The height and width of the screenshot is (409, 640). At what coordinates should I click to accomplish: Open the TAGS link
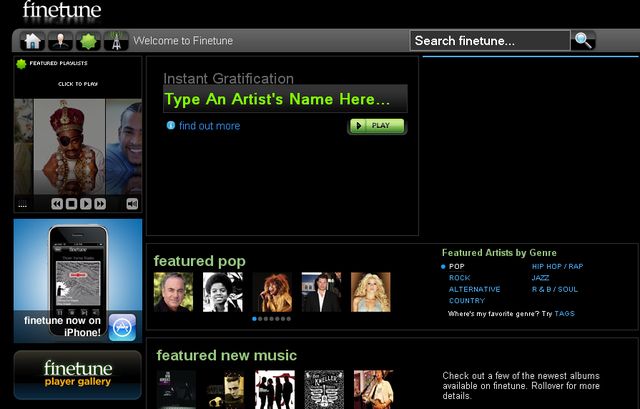564,313
